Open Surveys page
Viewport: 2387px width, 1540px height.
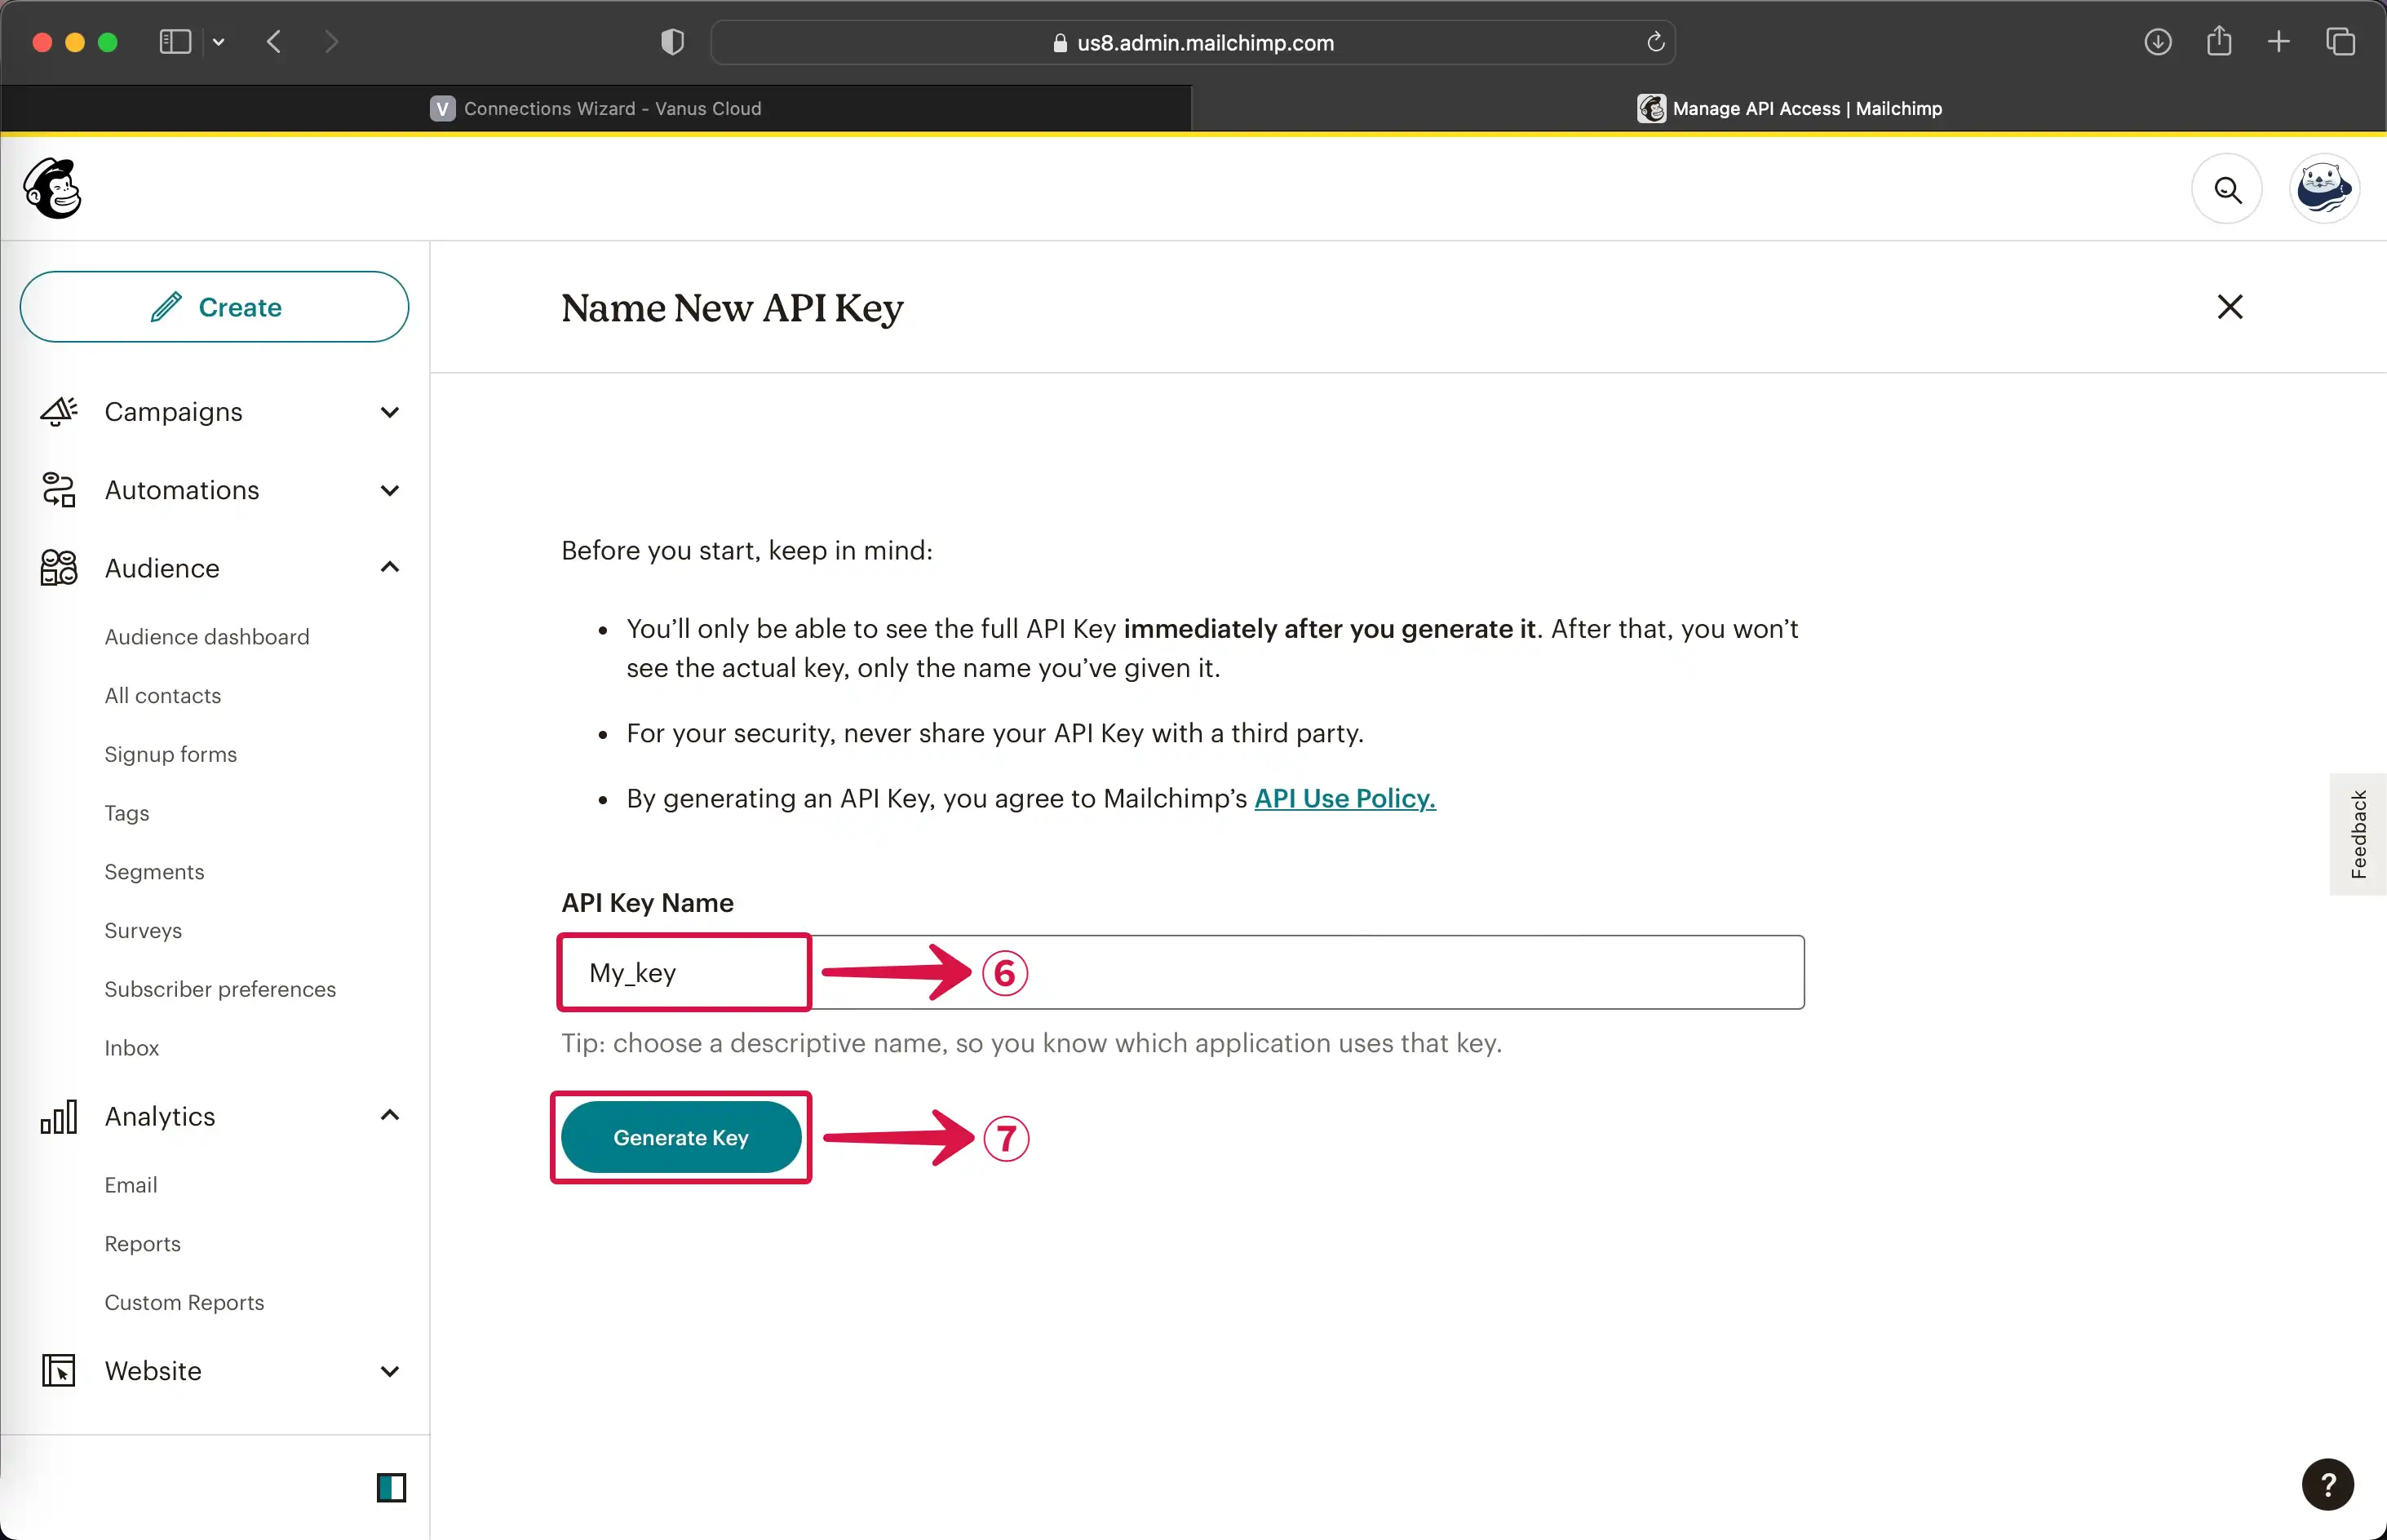pyautogui.click(x=143, y=931)
